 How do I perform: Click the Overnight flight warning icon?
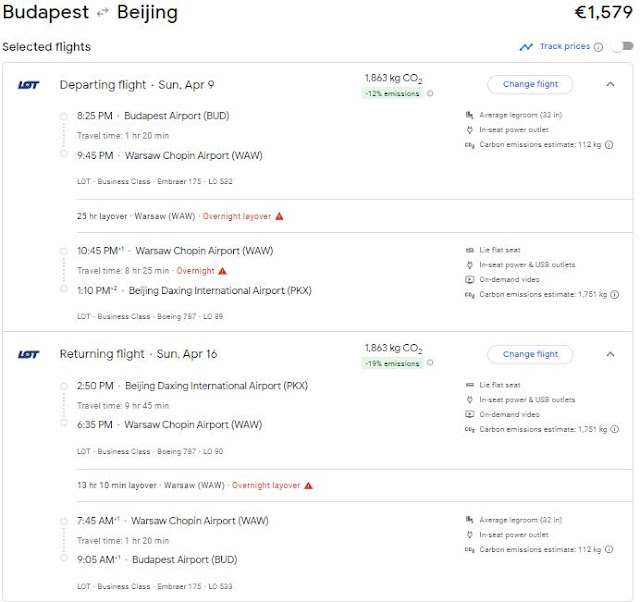coord(222,270)
